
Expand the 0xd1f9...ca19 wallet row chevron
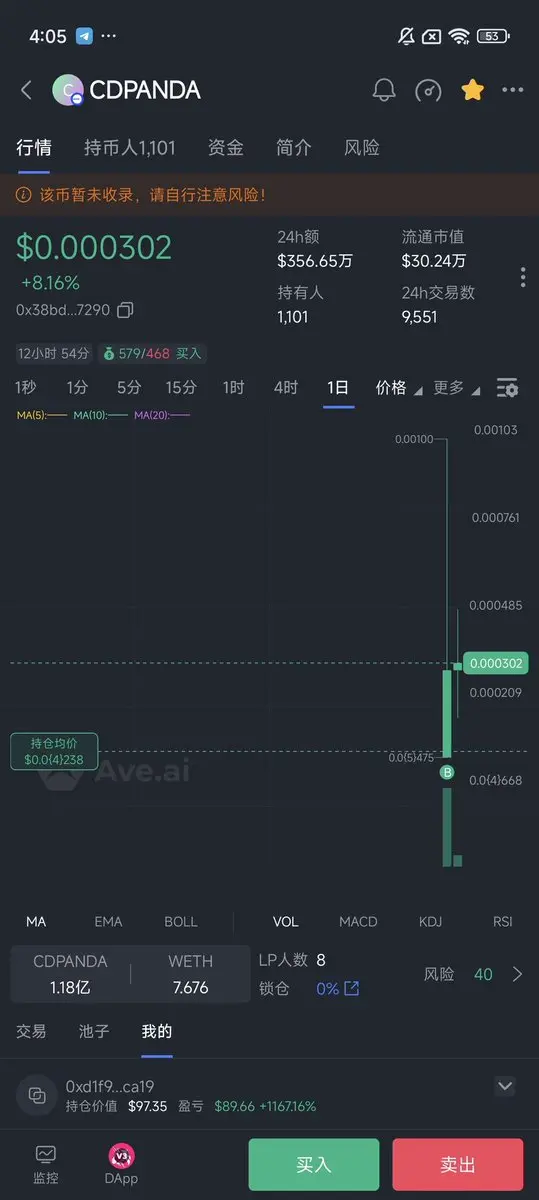[x=505, y=1086]
